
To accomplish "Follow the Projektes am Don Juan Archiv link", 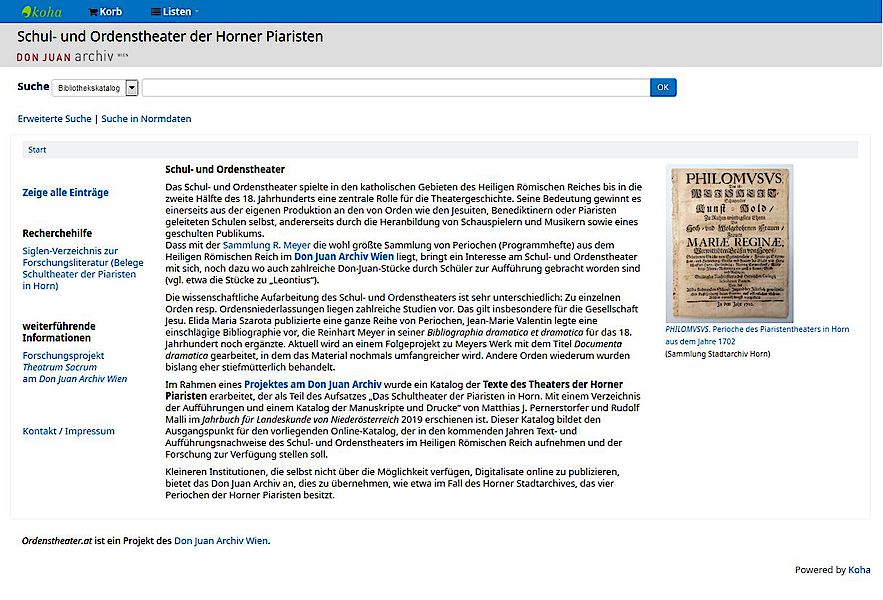I will [x=313, y=385].
